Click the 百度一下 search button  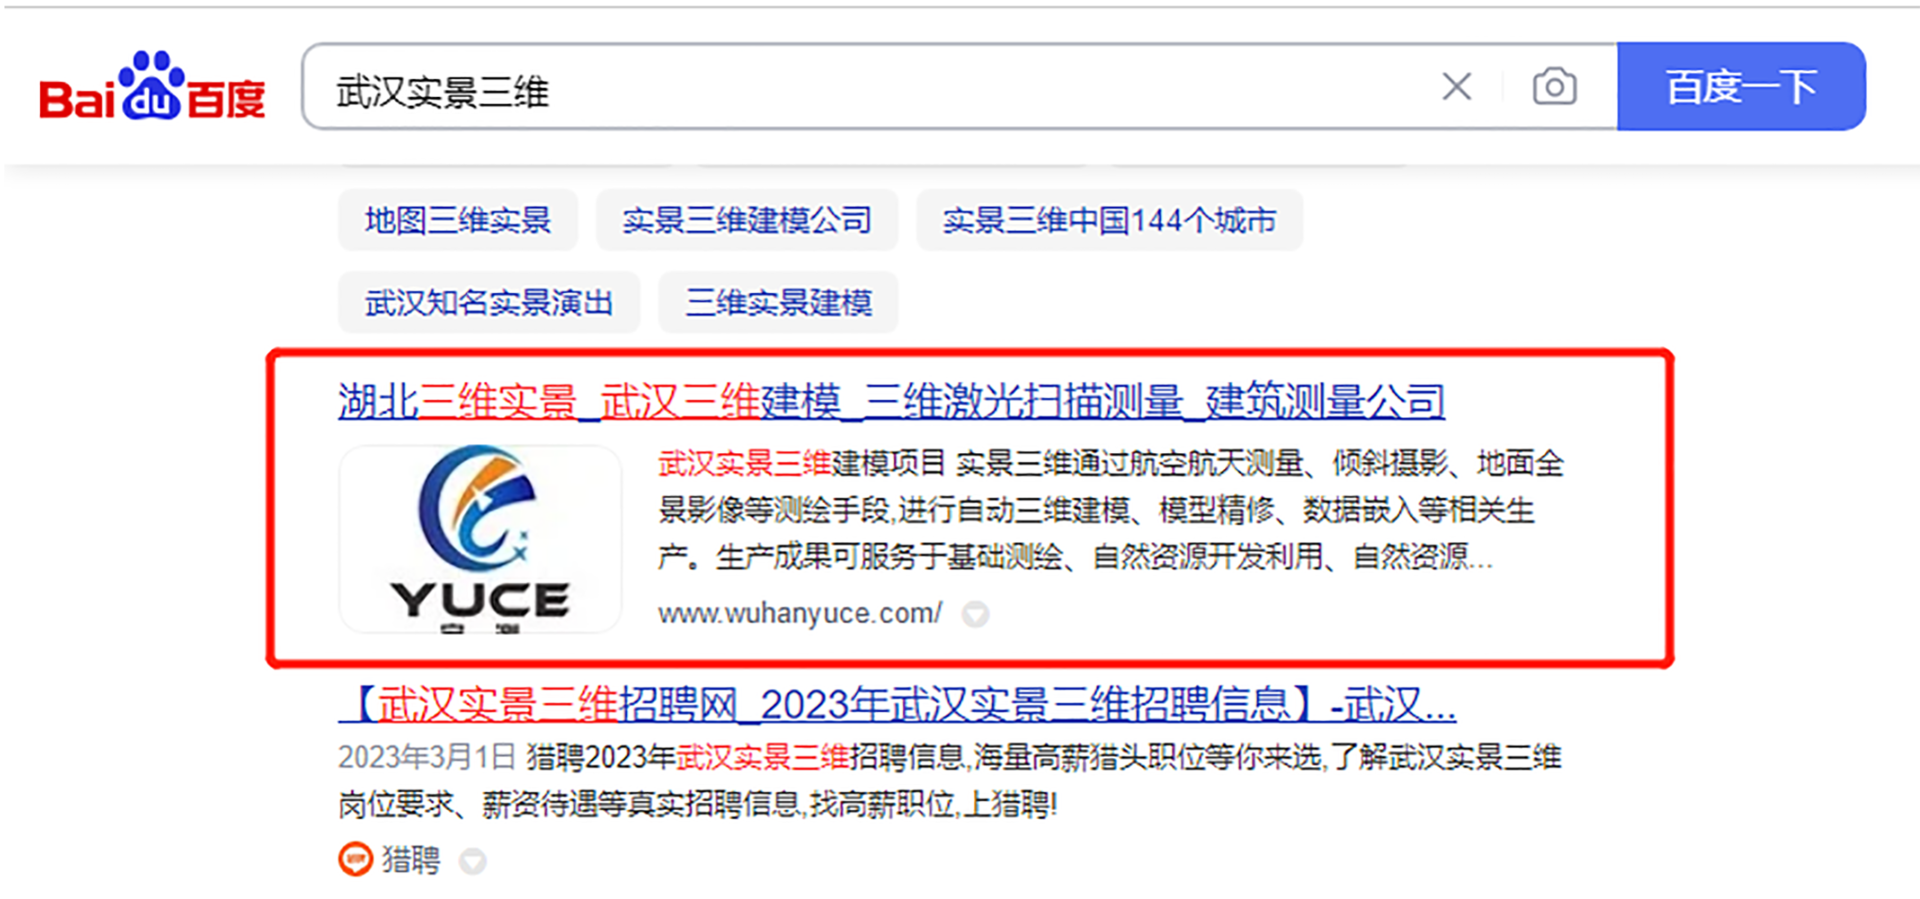(x=1741, y=87)
